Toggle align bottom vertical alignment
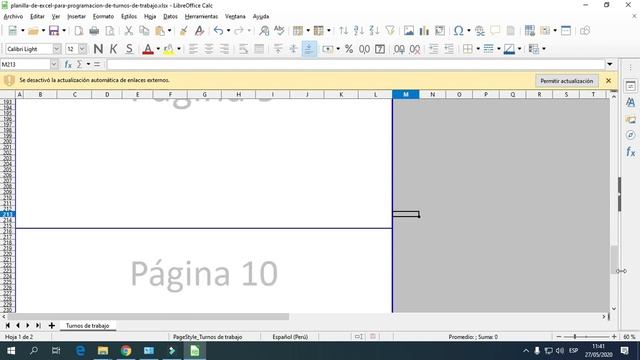This screenshot has height=360, width=640. pos(309,49)
